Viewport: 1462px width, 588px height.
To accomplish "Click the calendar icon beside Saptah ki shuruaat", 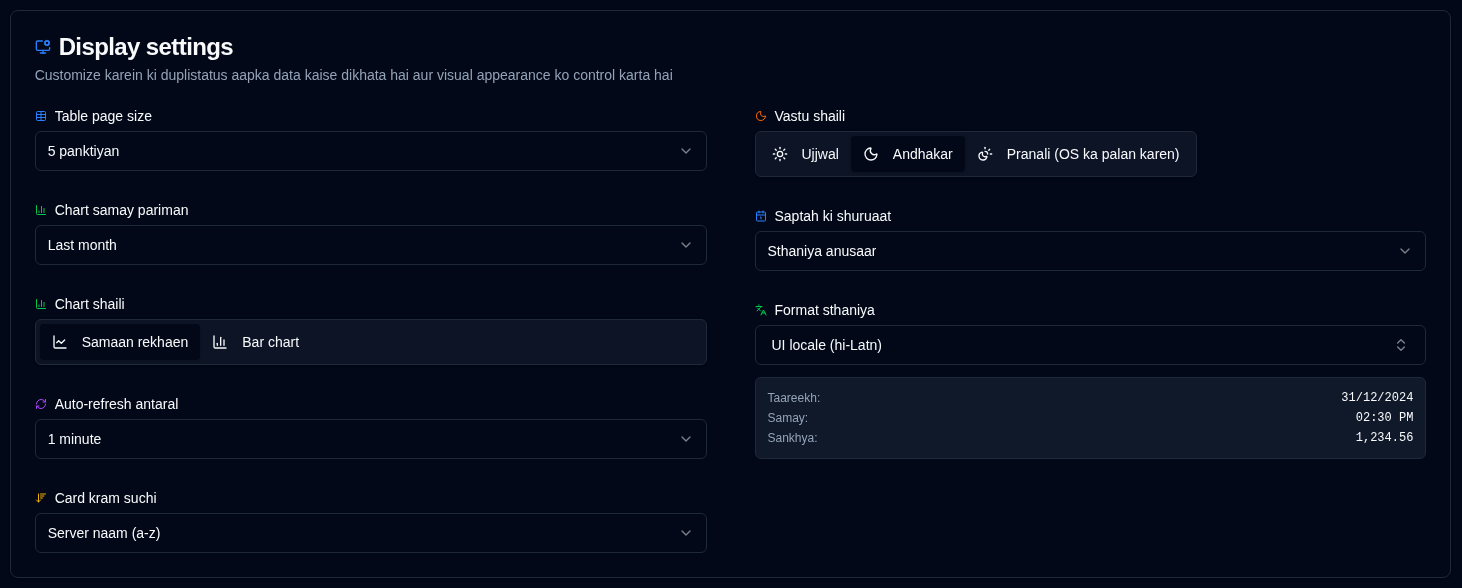I will 761,216.
